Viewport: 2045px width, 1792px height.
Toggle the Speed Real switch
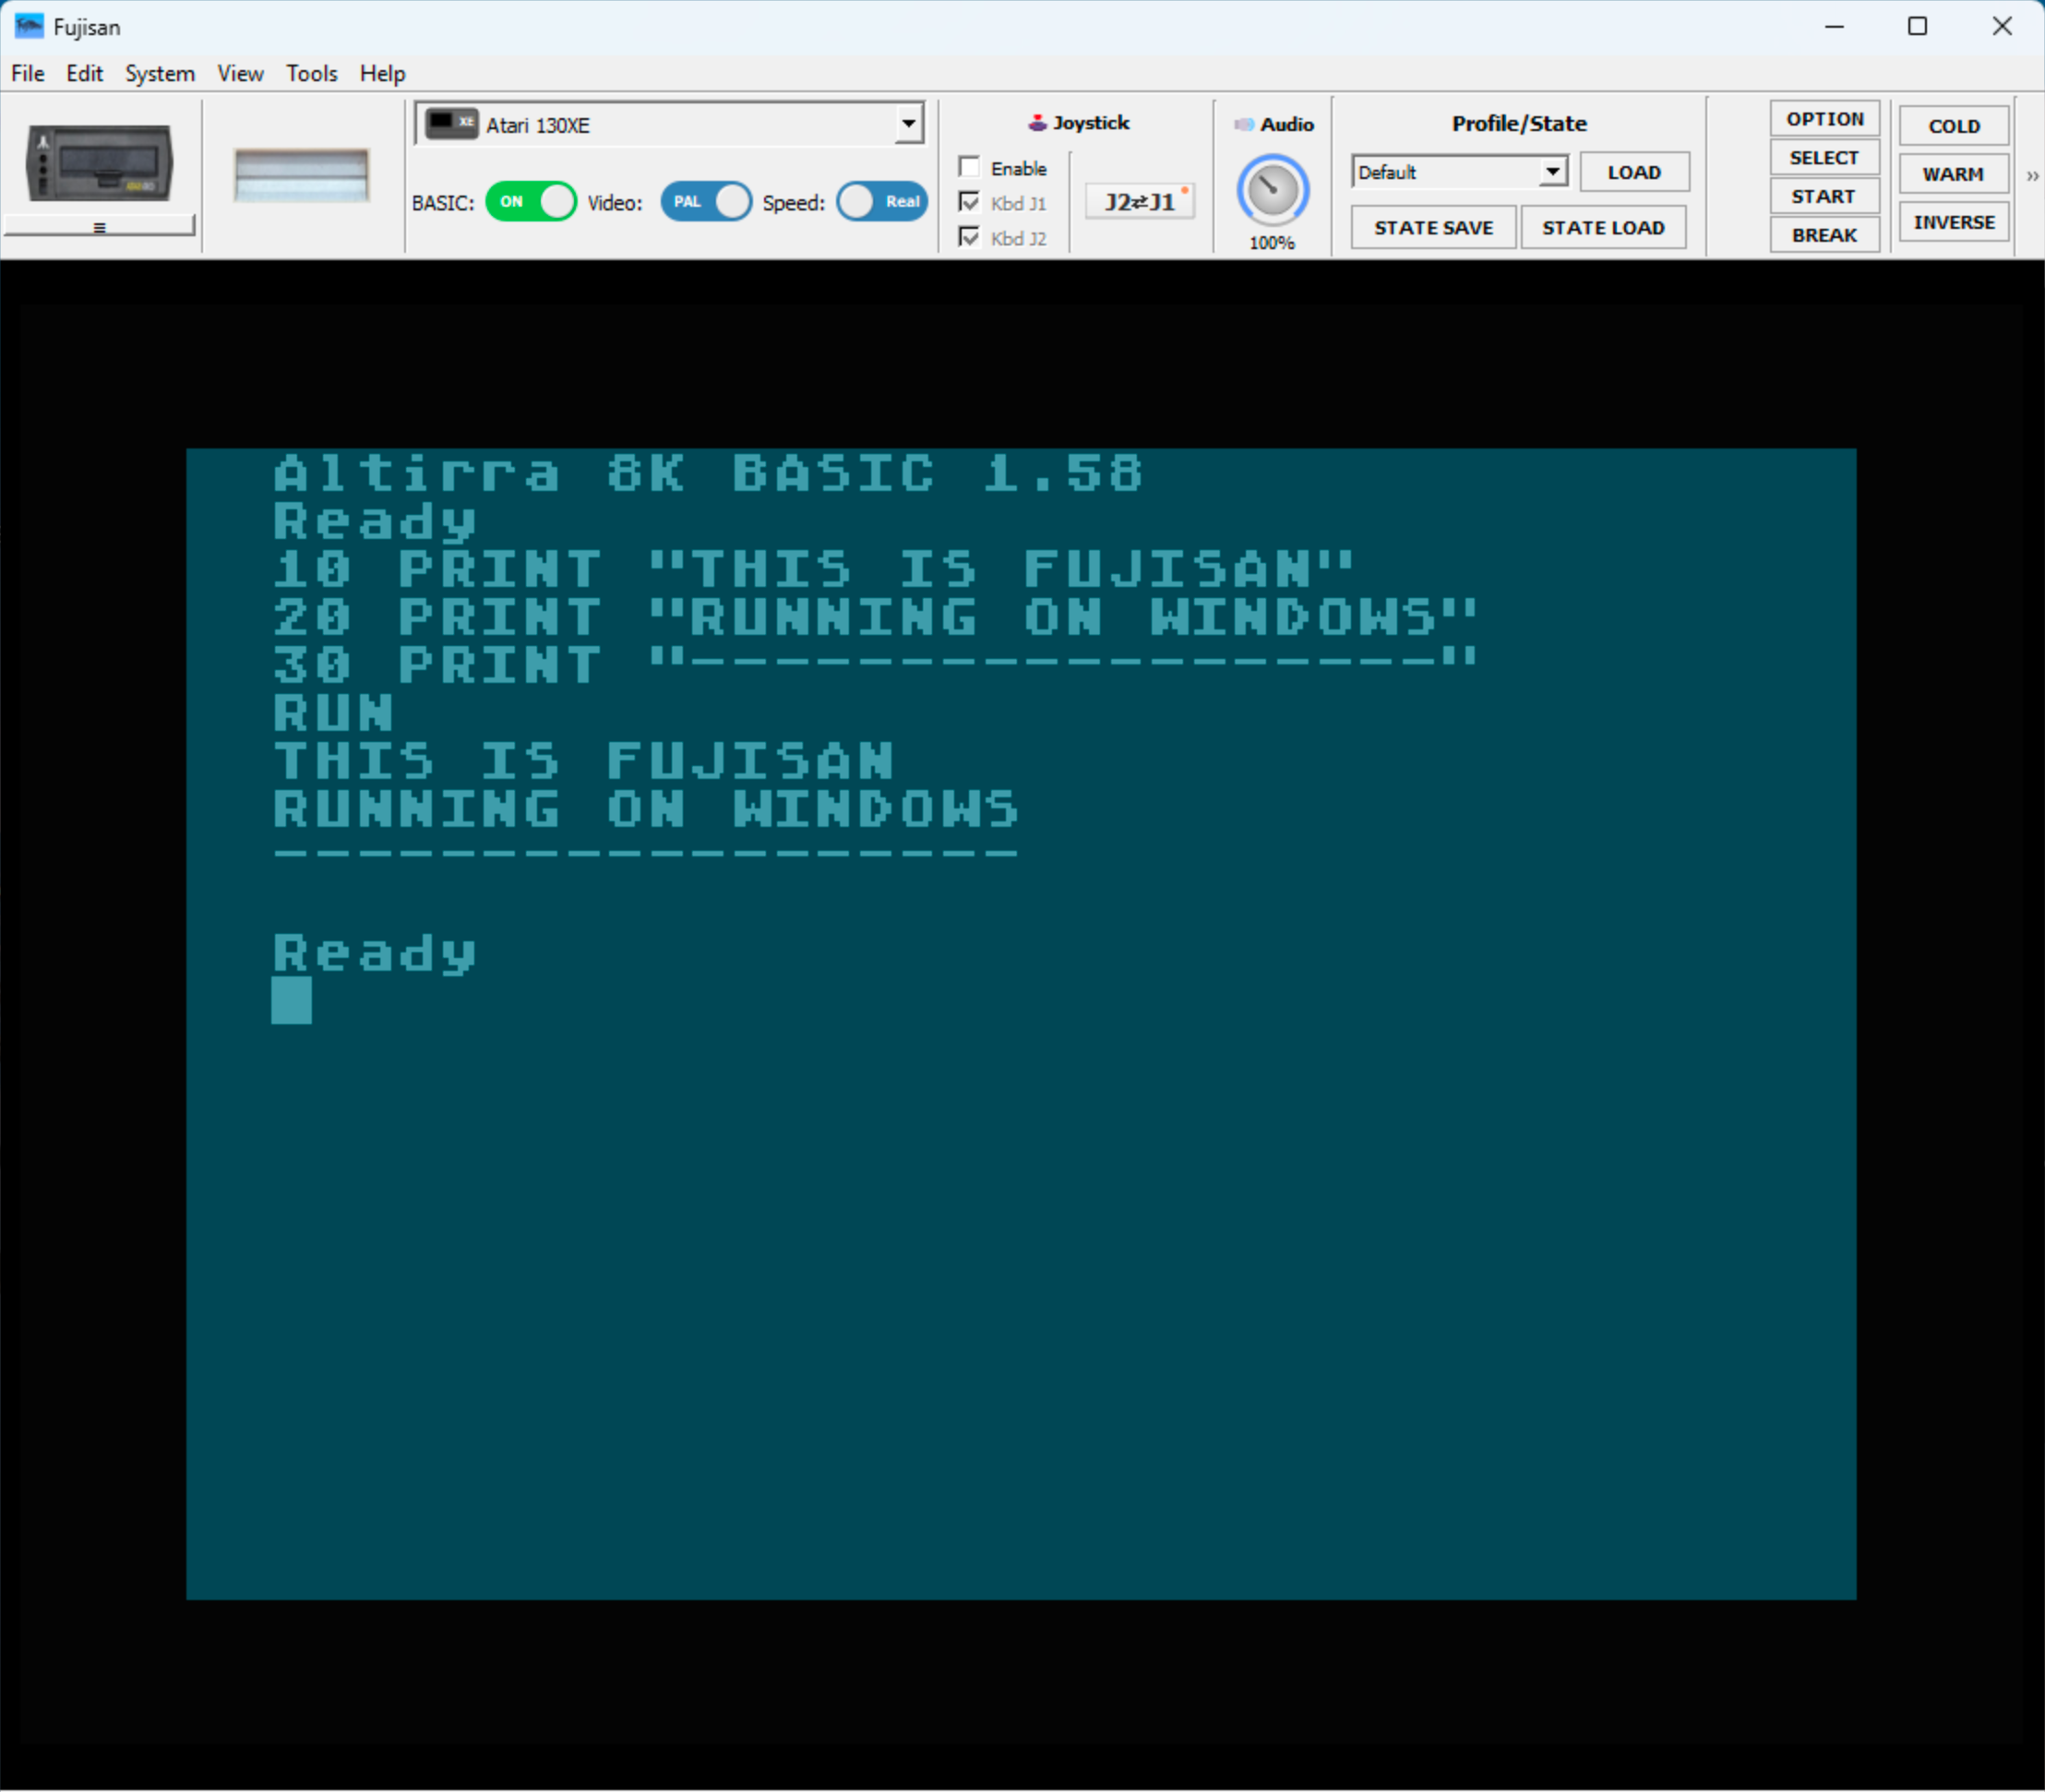coord(882,202)
